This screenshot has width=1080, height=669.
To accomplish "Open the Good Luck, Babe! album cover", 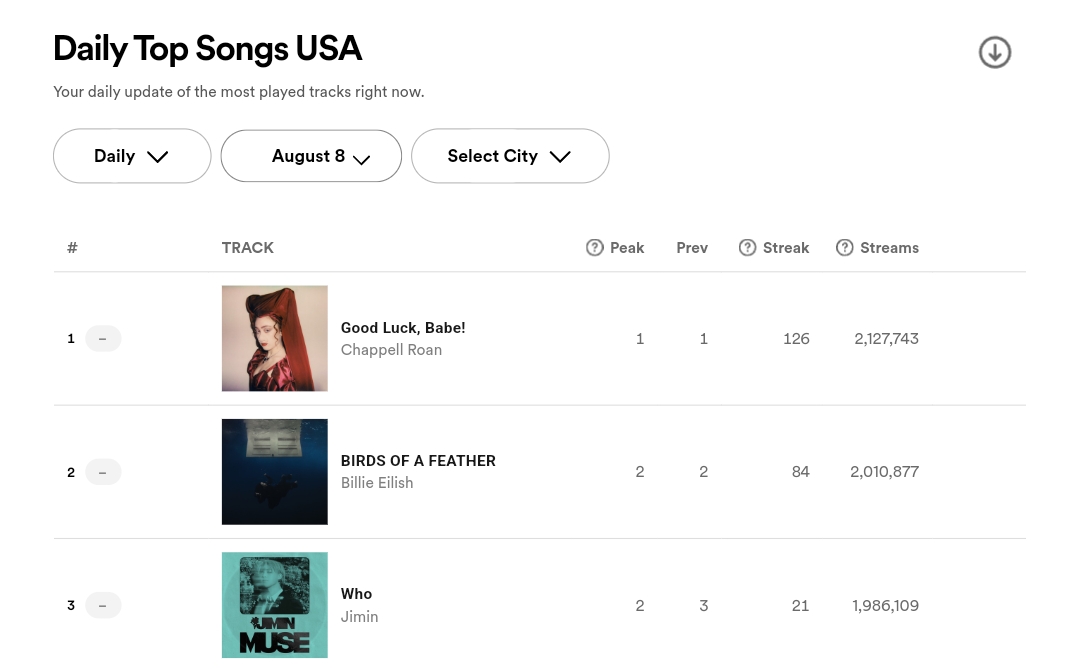I will tap(275, 338).
